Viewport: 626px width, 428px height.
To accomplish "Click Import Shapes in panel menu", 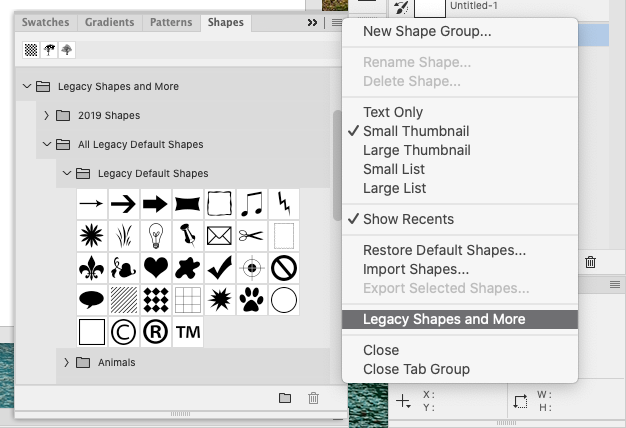I will (x=416, y=269).
